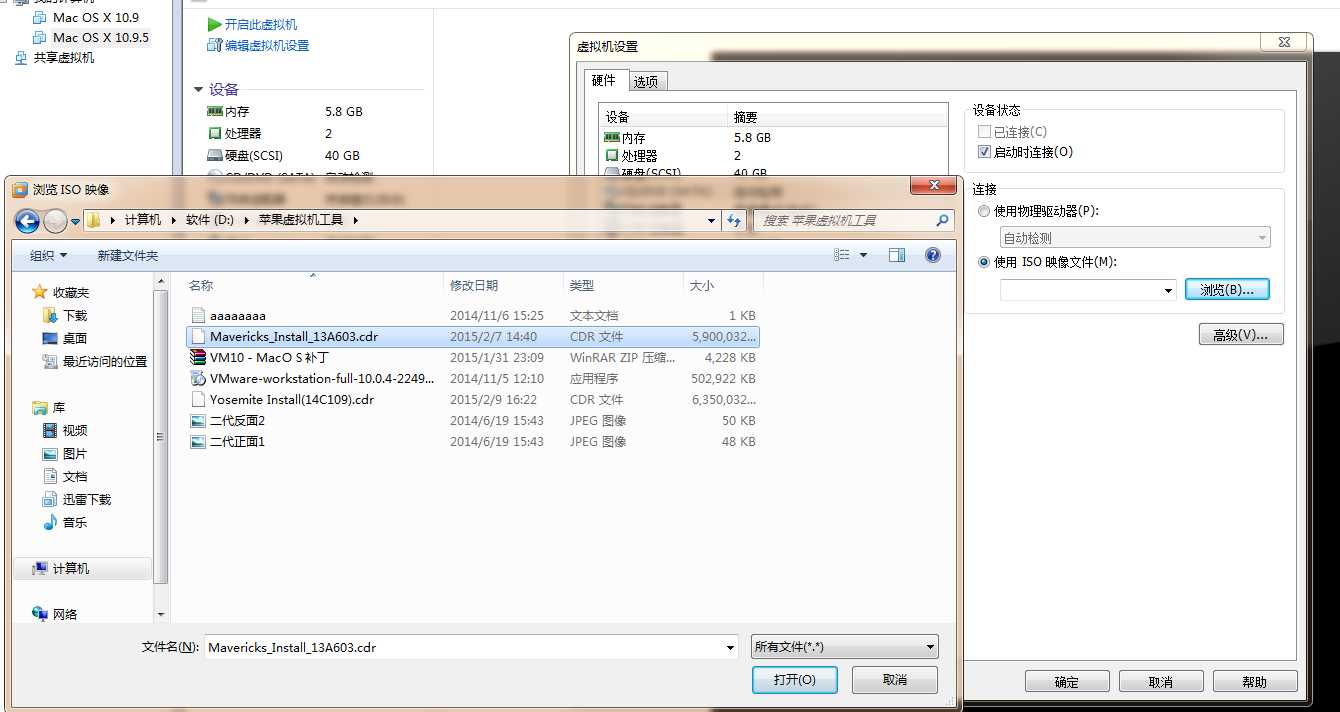Viewport: 1340px width, 712px height.
Task: Select the 库 libraries node
Action: pyautogui.click(x=49, y=407)
